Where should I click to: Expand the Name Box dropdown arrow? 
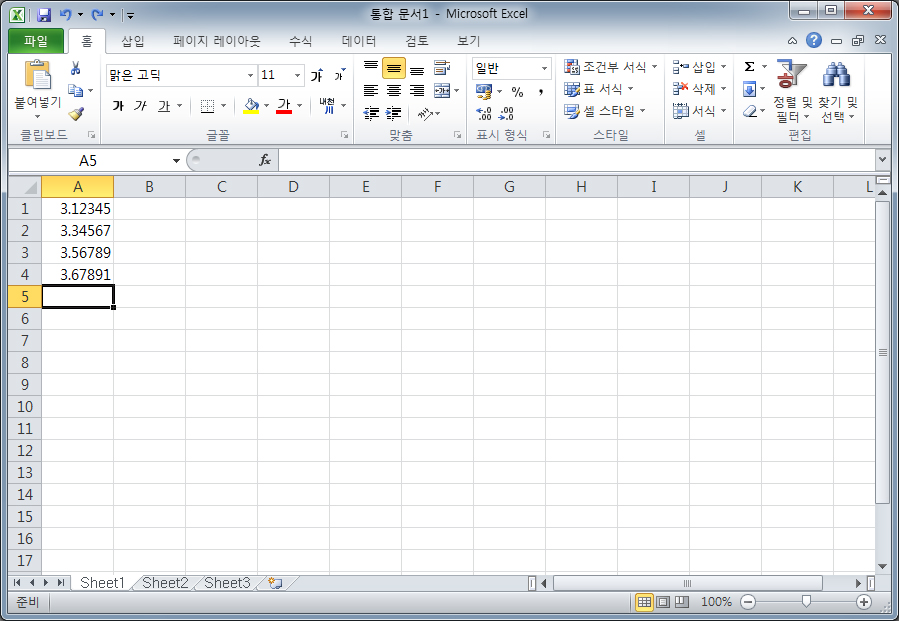click(176, 161)
